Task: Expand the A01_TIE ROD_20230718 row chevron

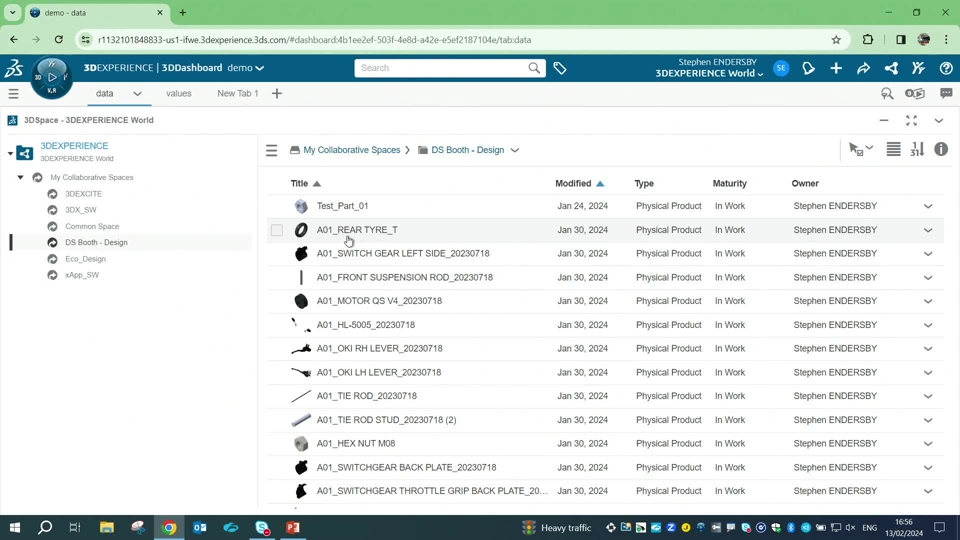Action: 928,396
